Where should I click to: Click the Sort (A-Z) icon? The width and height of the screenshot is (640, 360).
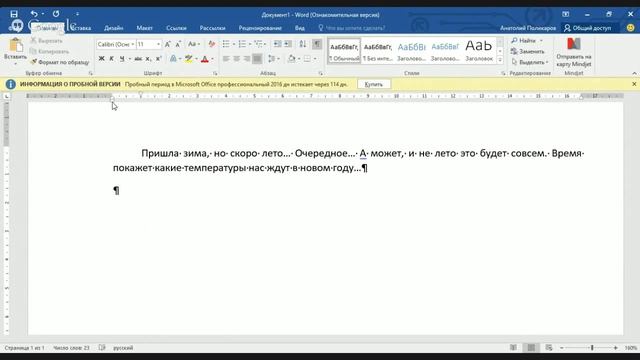point(302,44)
